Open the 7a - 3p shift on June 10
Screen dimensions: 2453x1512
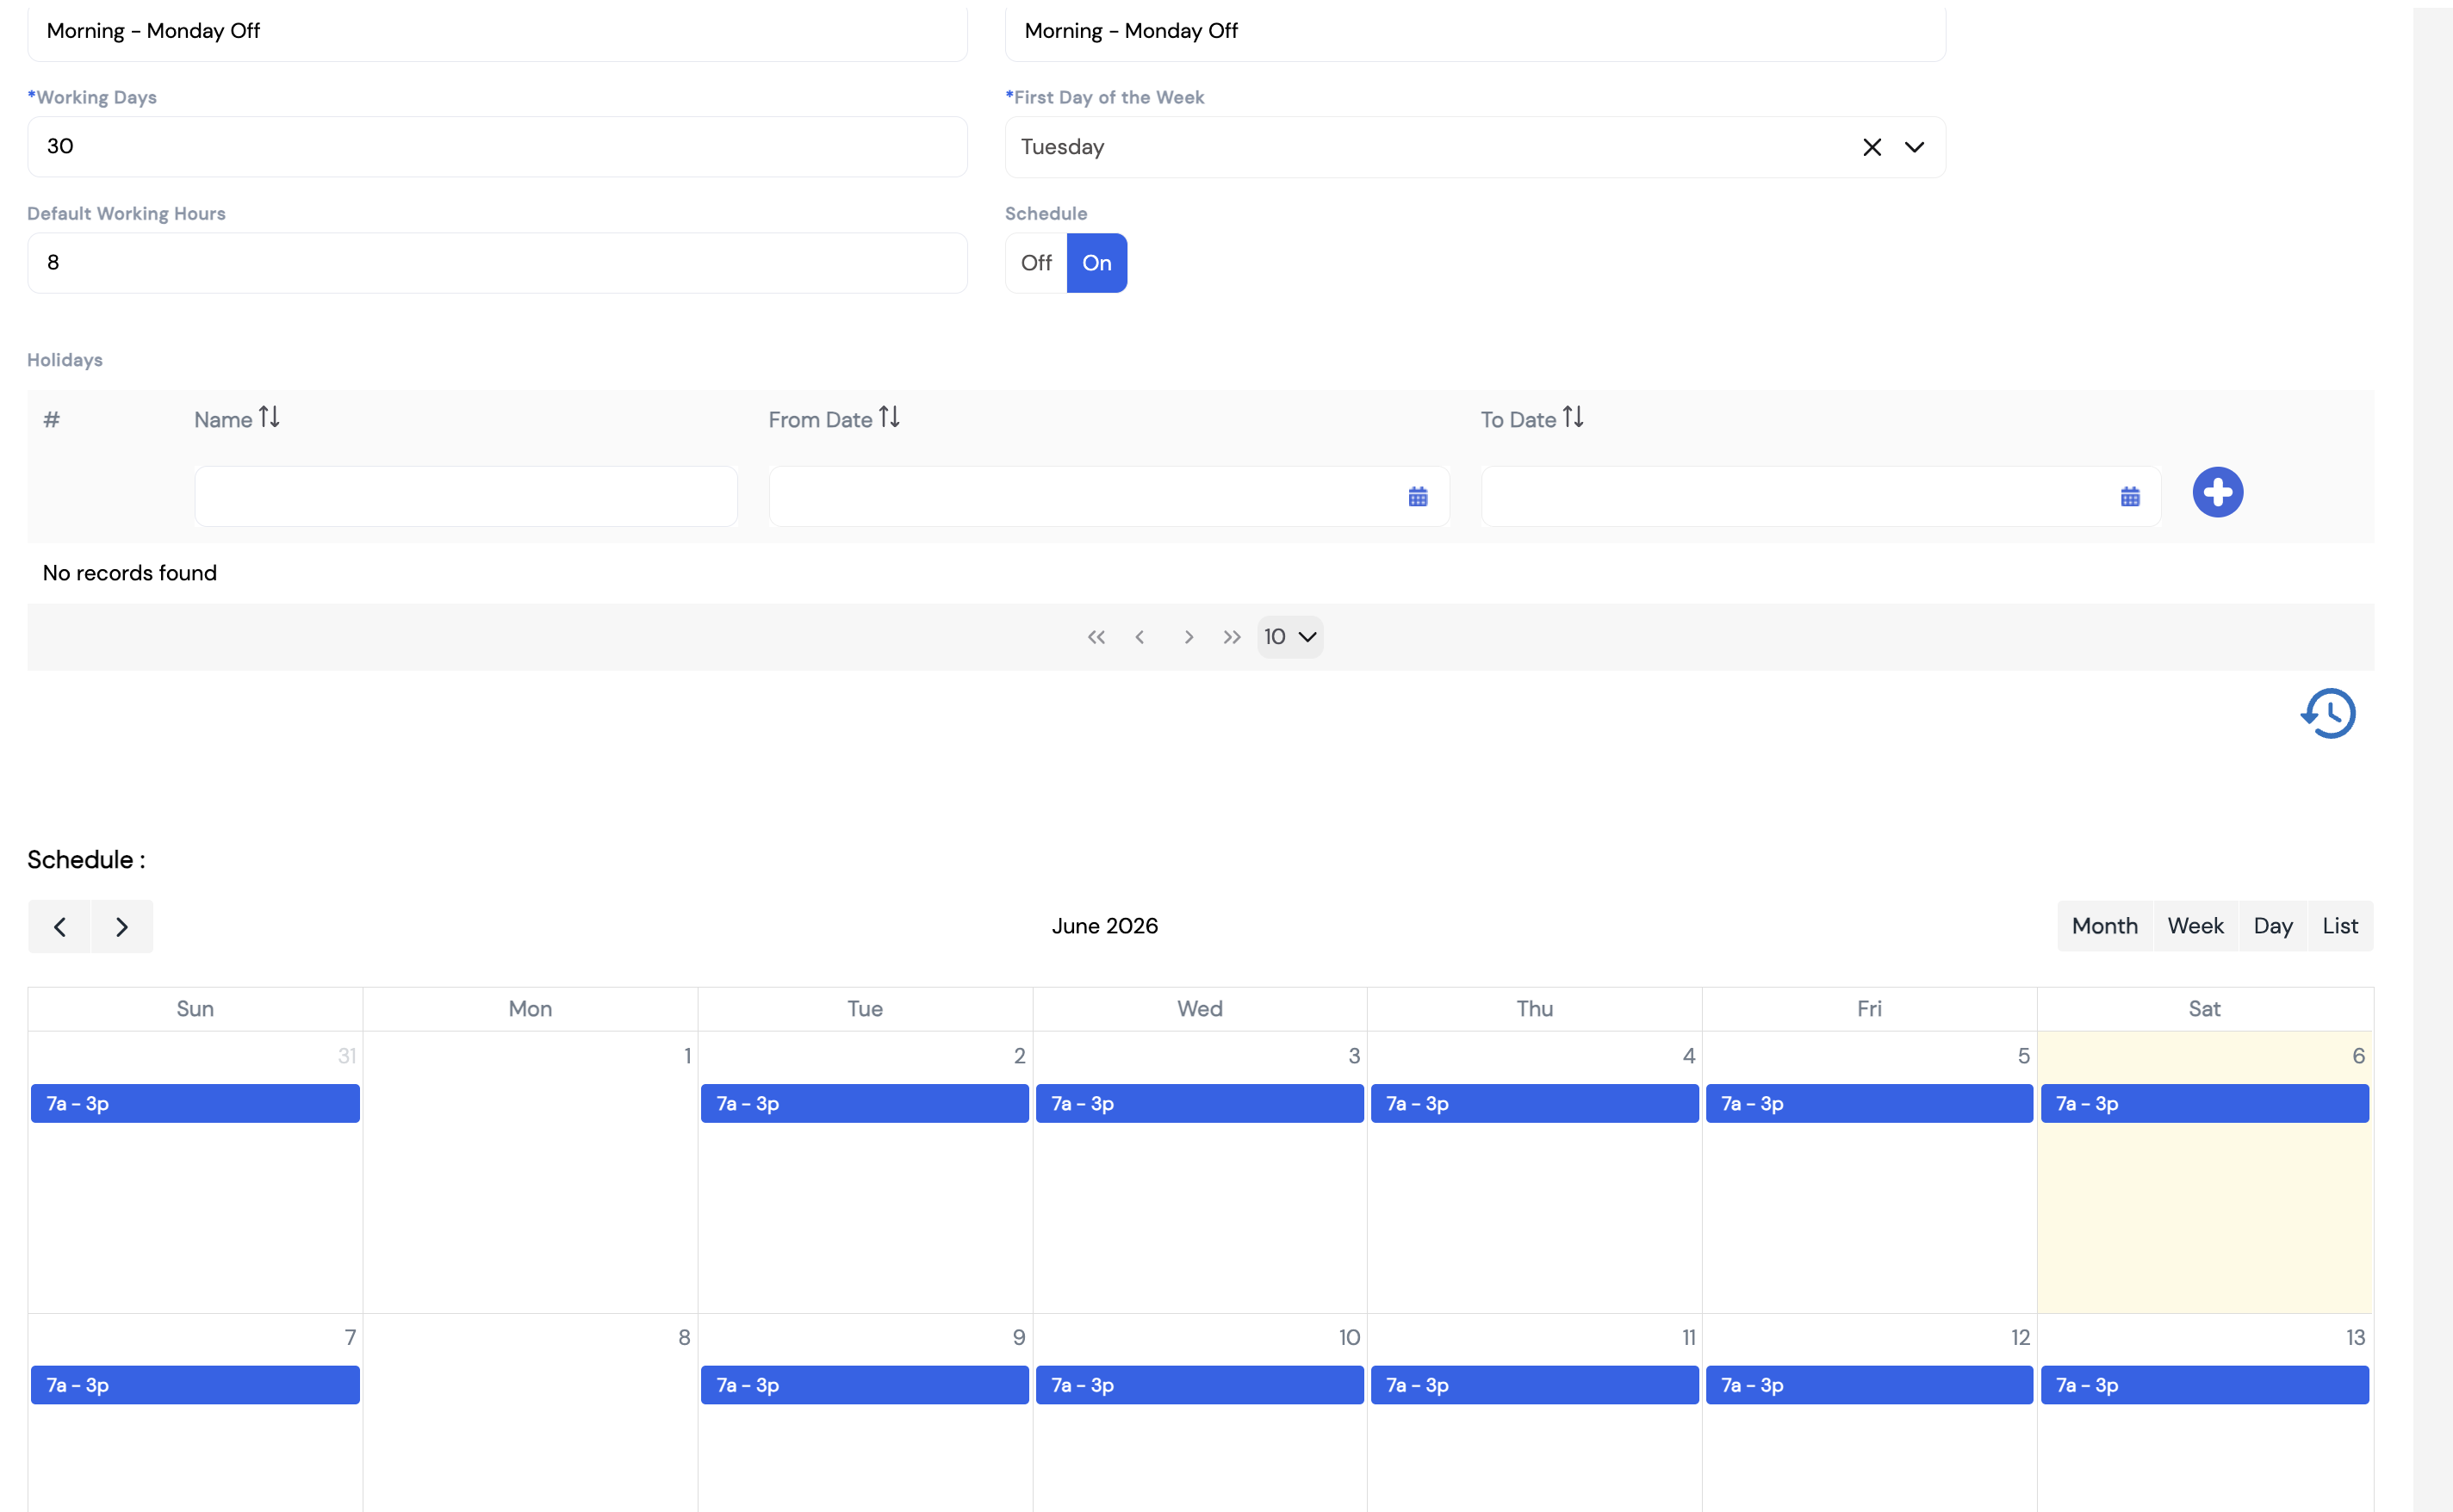[x=1199, y=1385]
